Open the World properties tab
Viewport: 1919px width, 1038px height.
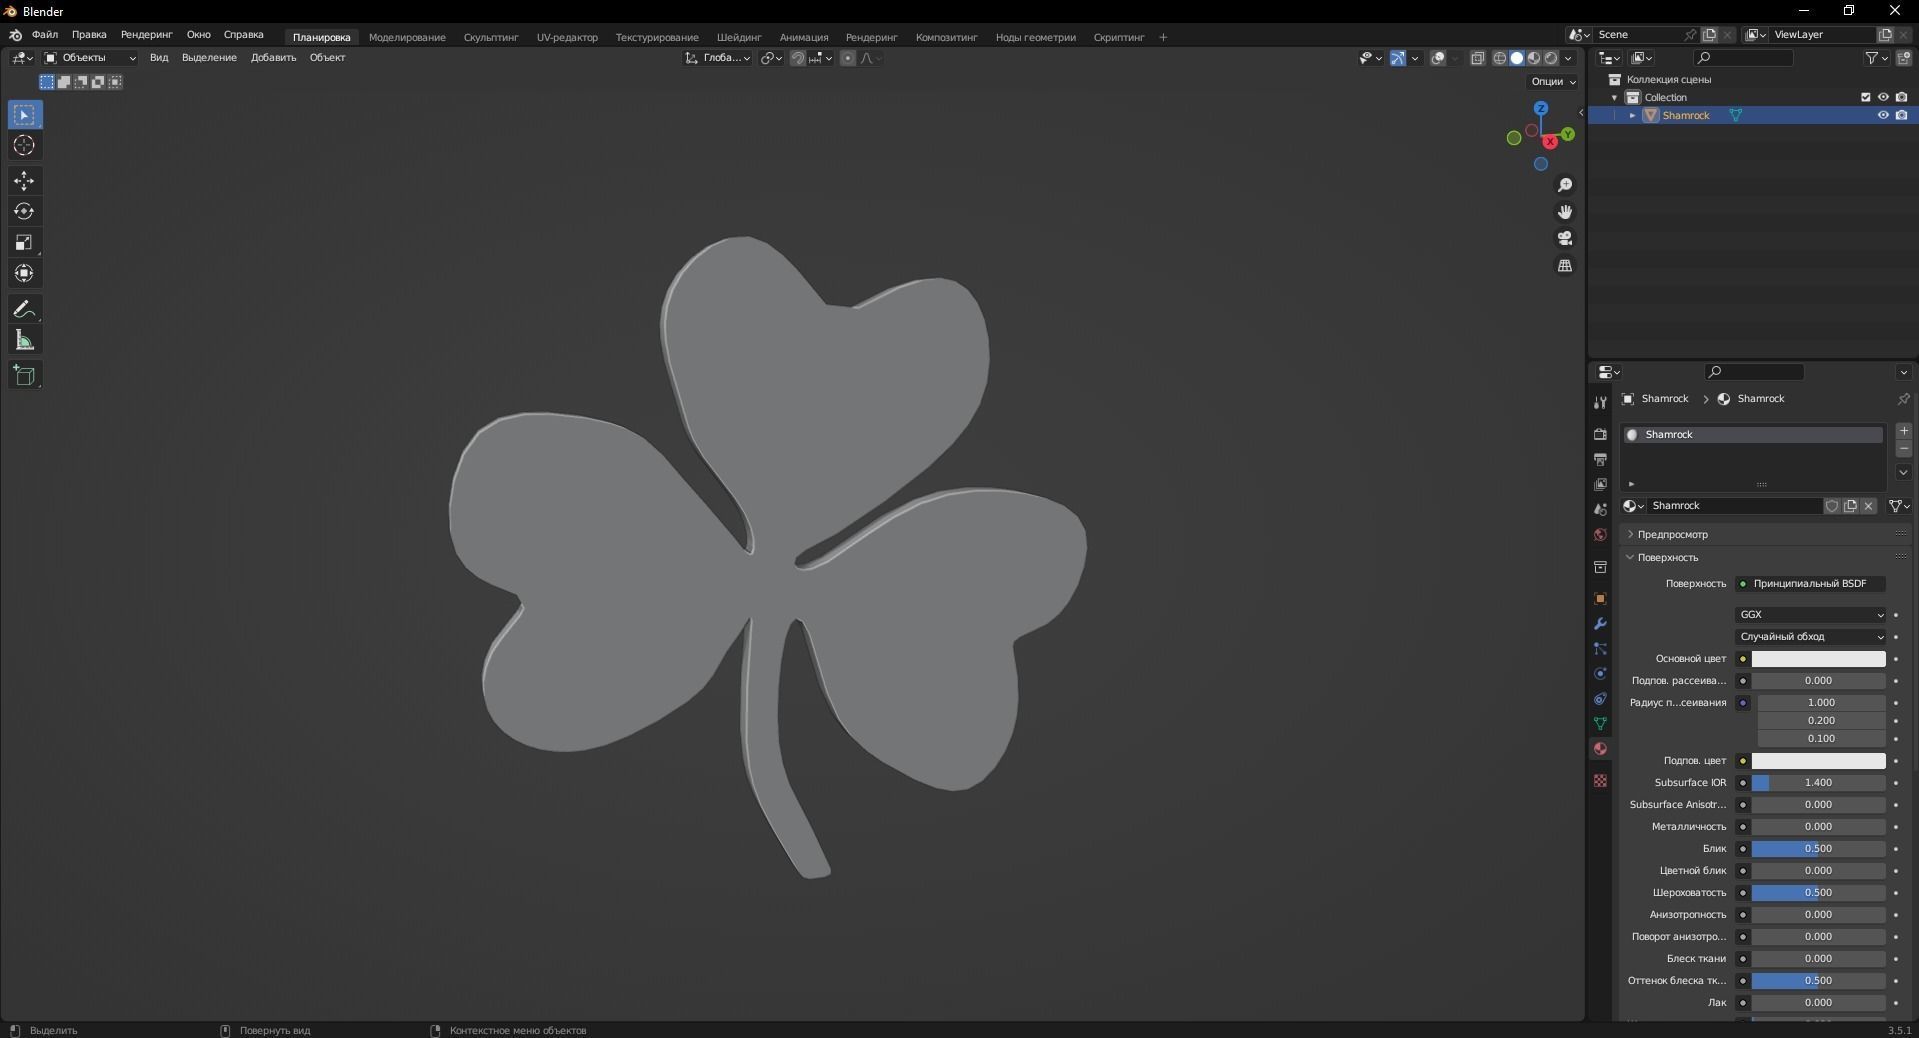coord(1600,534)
